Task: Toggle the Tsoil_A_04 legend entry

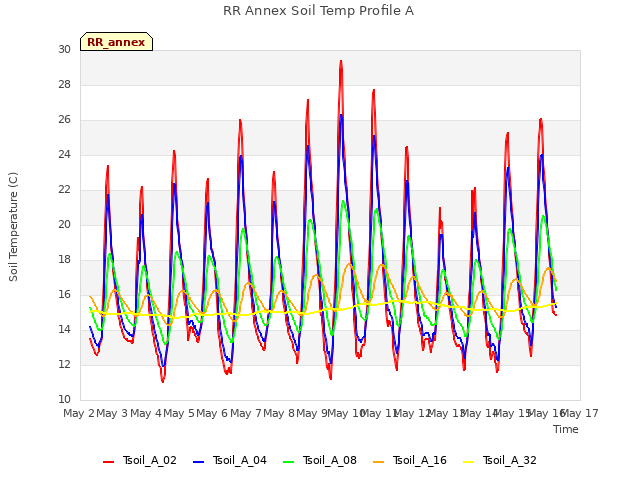Action: point(230,461)
